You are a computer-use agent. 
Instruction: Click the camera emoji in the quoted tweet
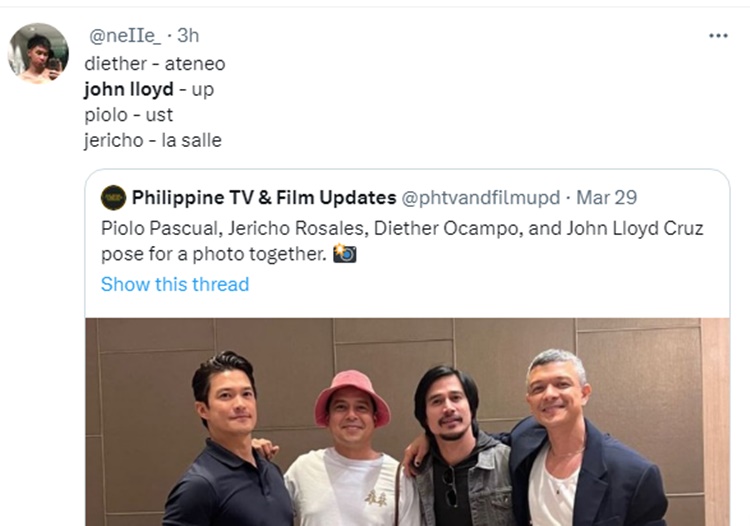344,255
